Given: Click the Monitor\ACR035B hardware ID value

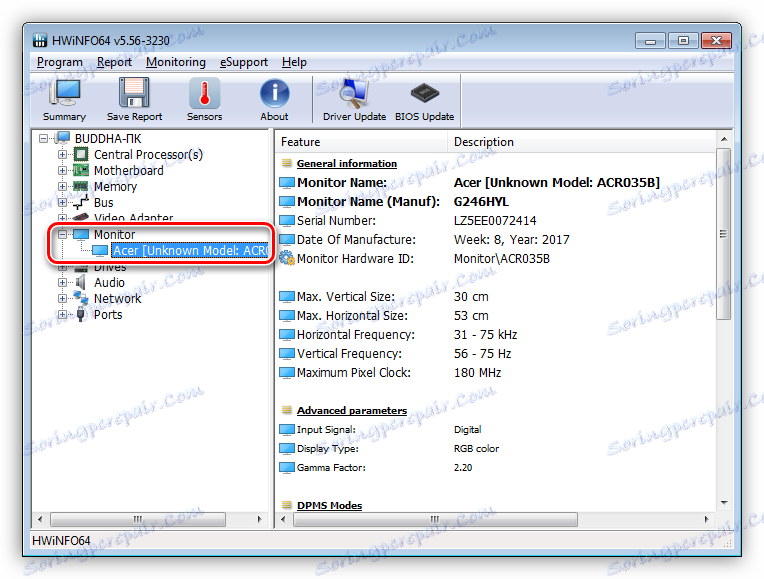Looking at the screenshot, I should coord(502,259).
